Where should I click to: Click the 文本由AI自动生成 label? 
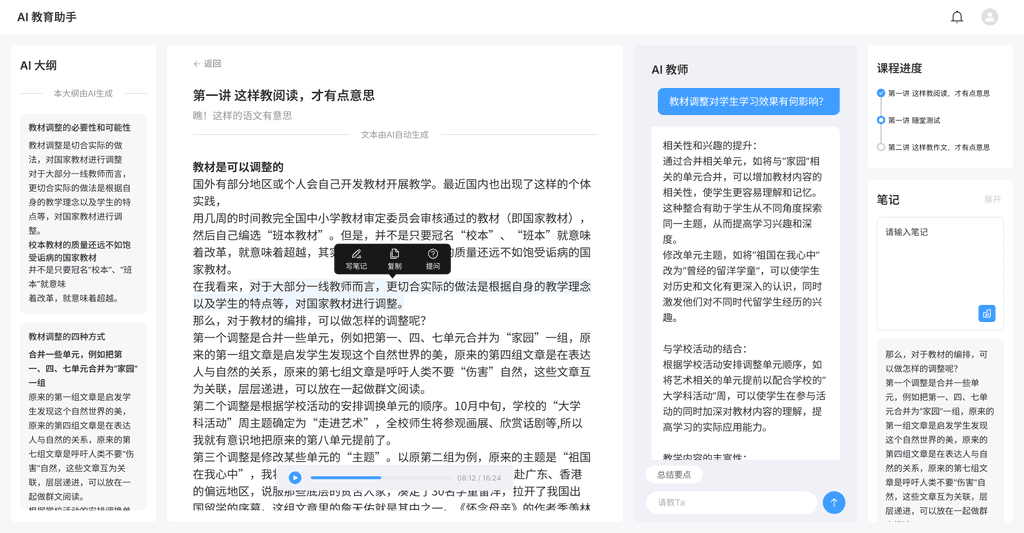(x=394, y=135)
